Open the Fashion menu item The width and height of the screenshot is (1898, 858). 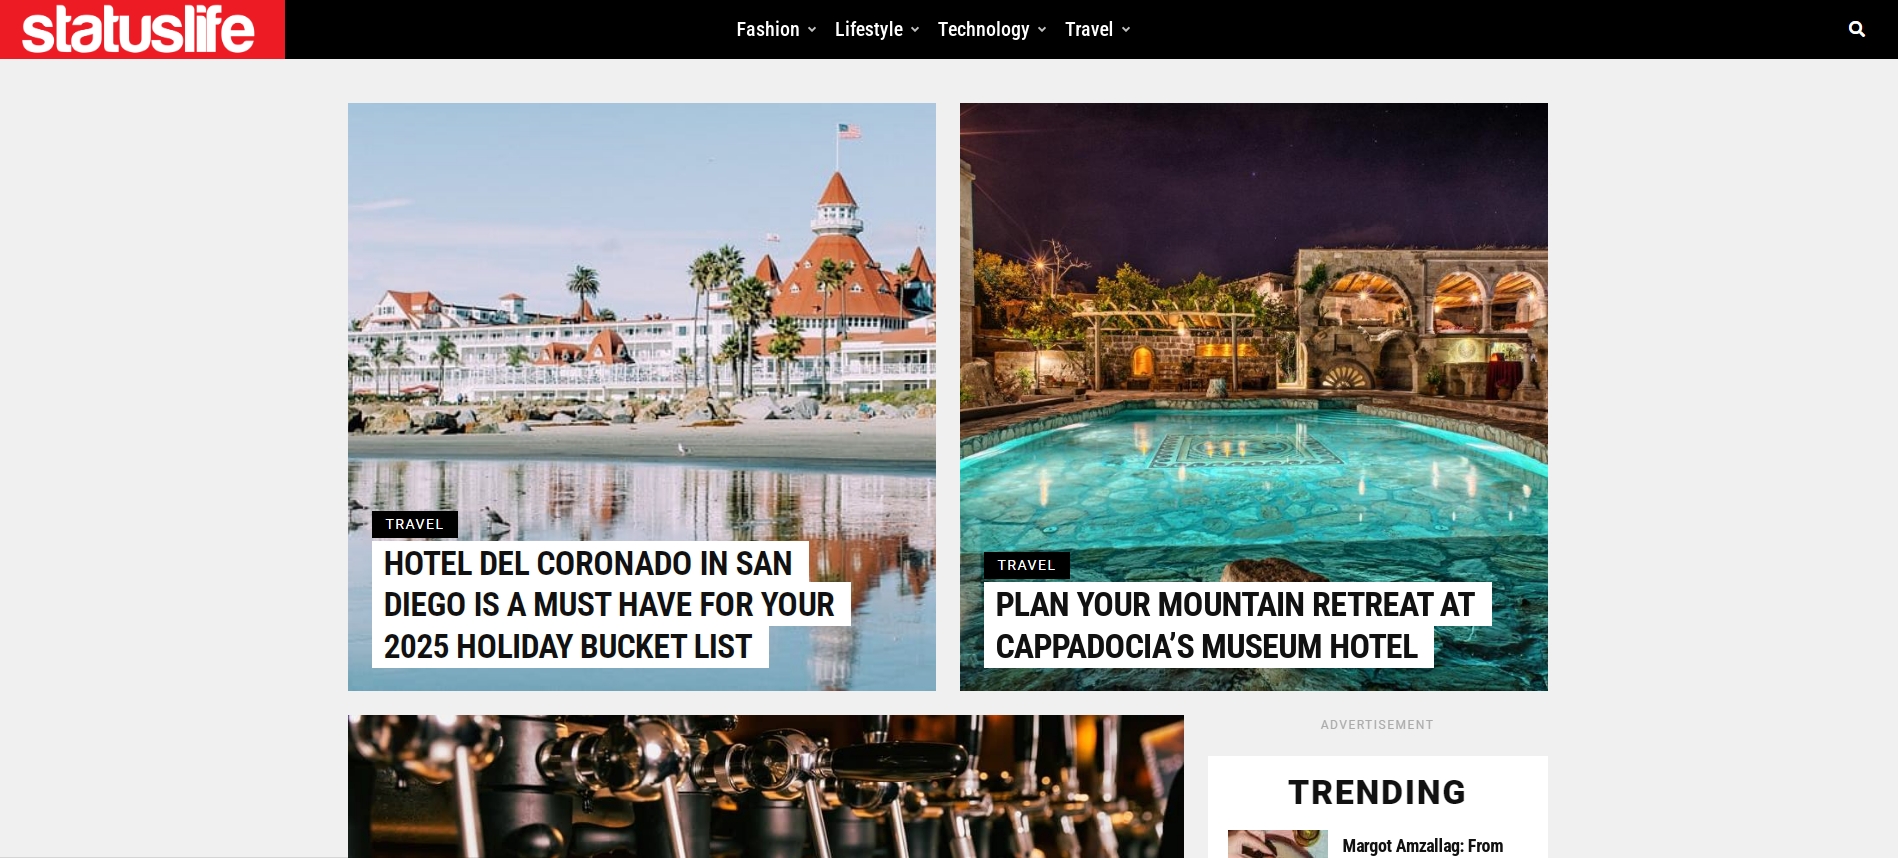(x=768, y=29)
